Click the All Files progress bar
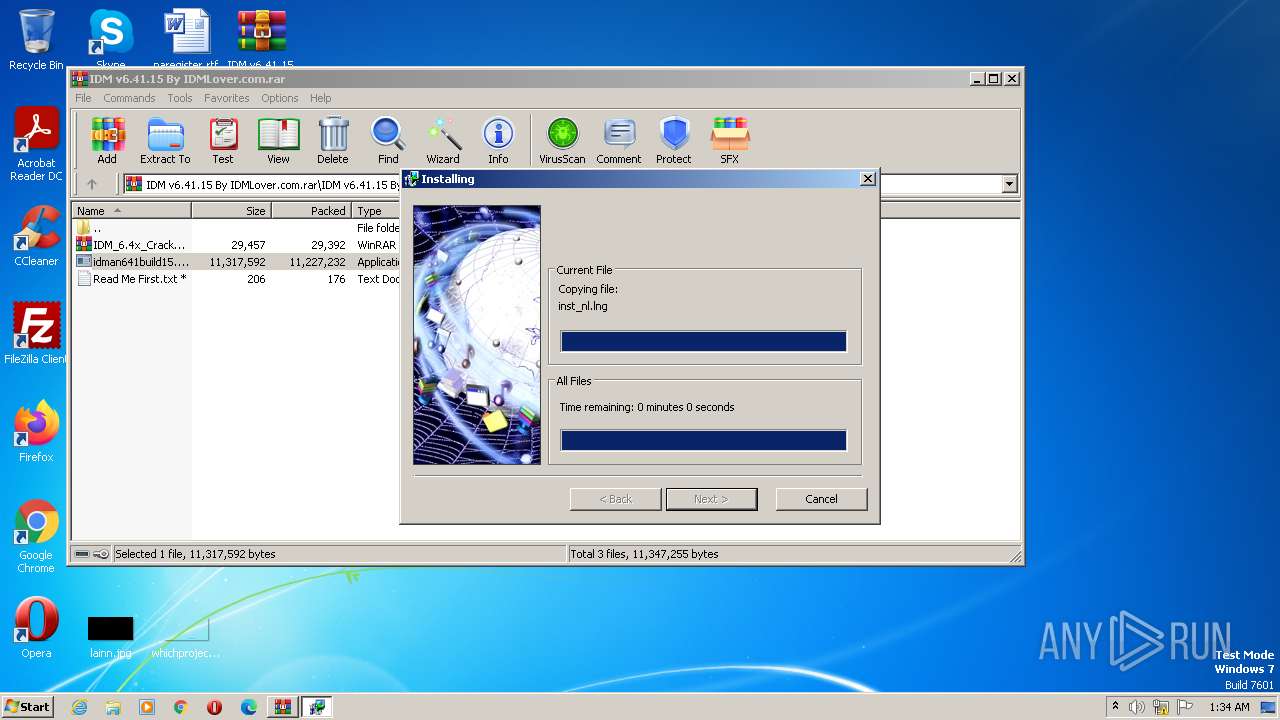1280x720 pixels. click(x=703, y=441)
